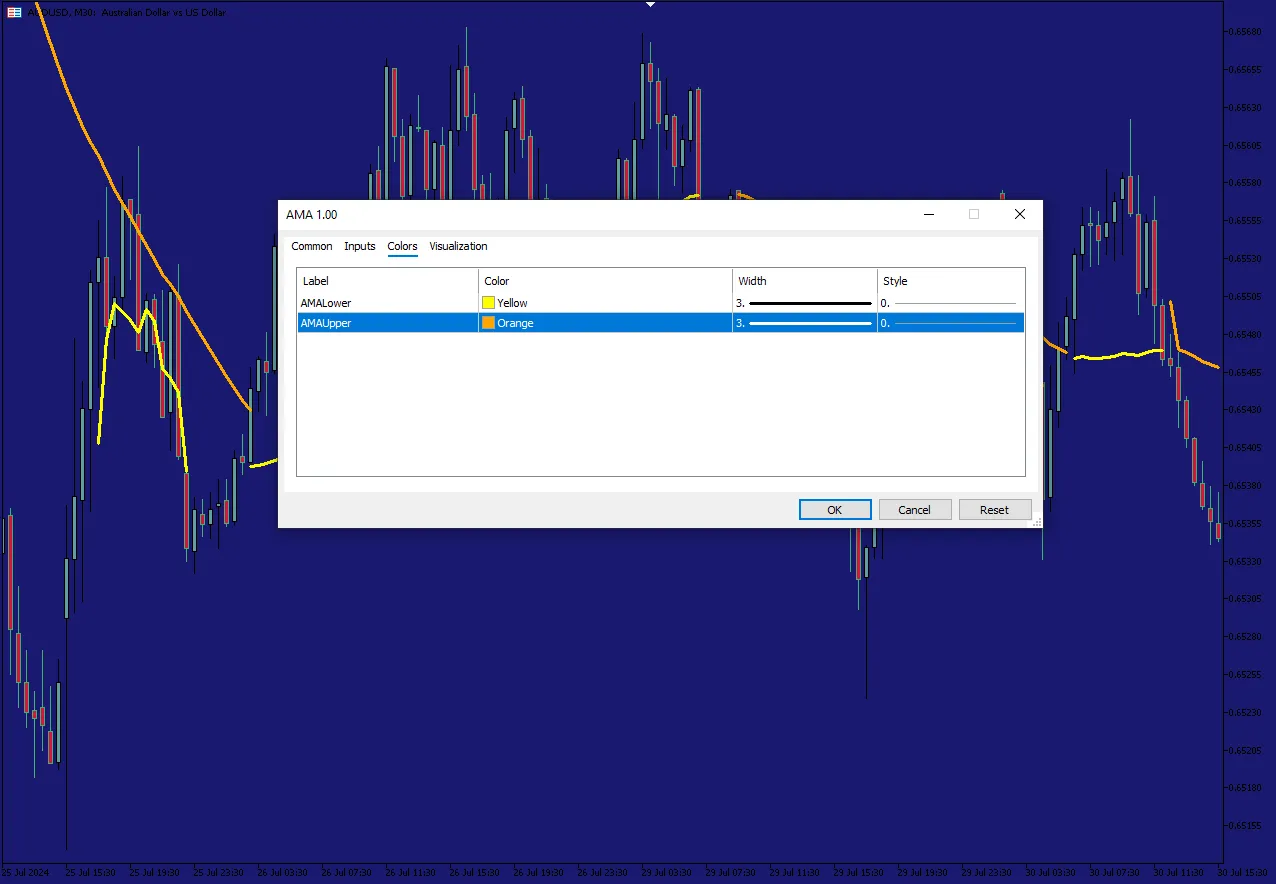Click the 29 Jul 03:30 time label
The image size is (1276, 884).
pos(666,872)
